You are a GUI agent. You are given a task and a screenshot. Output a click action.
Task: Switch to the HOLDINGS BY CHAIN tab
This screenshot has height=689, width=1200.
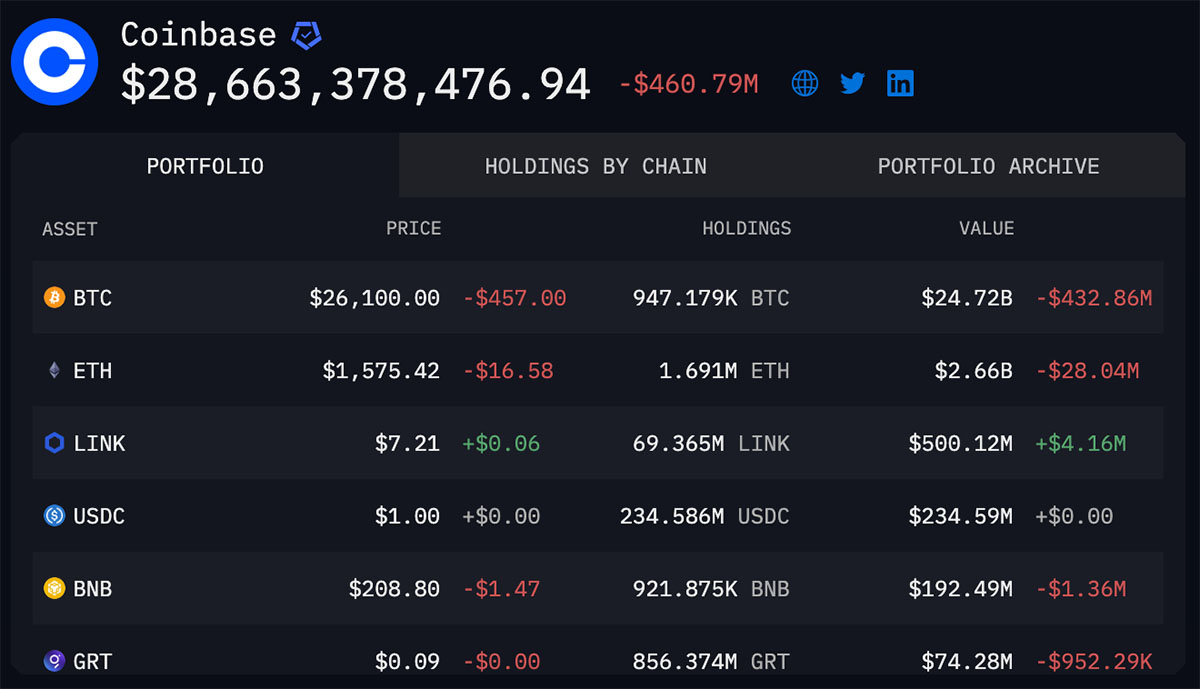596,166
